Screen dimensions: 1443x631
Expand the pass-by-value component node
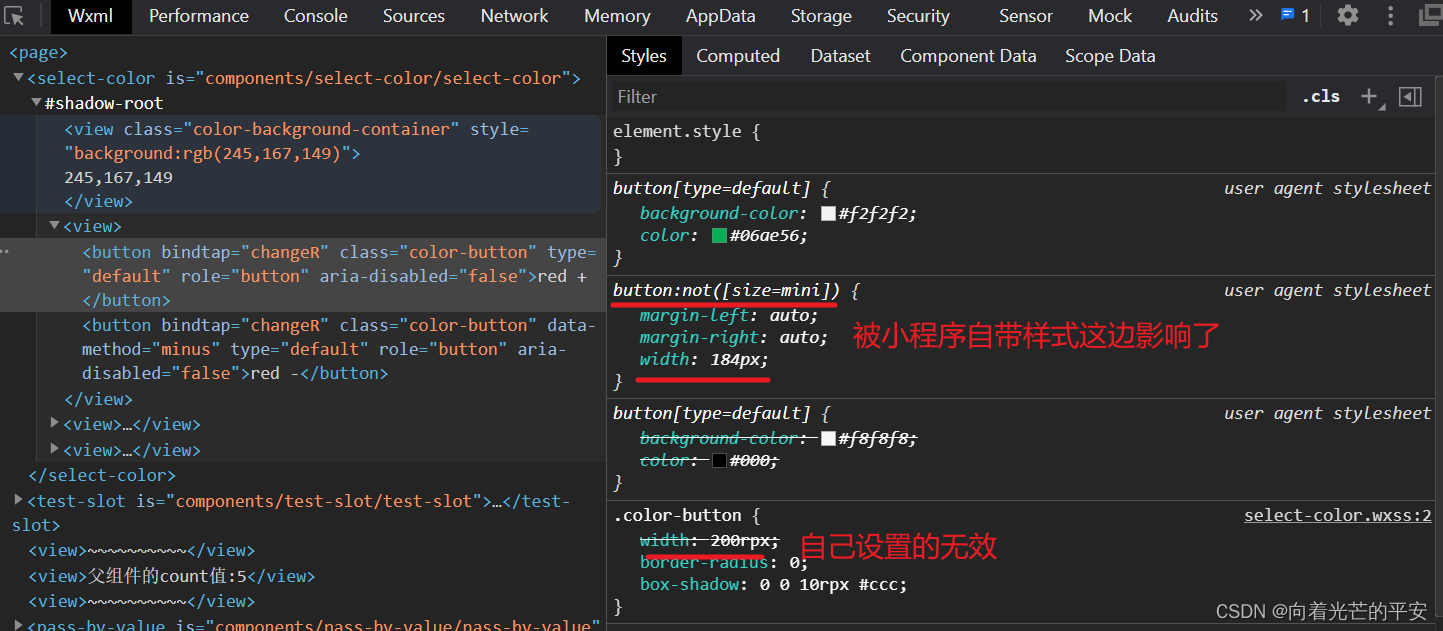click(19, 625)
